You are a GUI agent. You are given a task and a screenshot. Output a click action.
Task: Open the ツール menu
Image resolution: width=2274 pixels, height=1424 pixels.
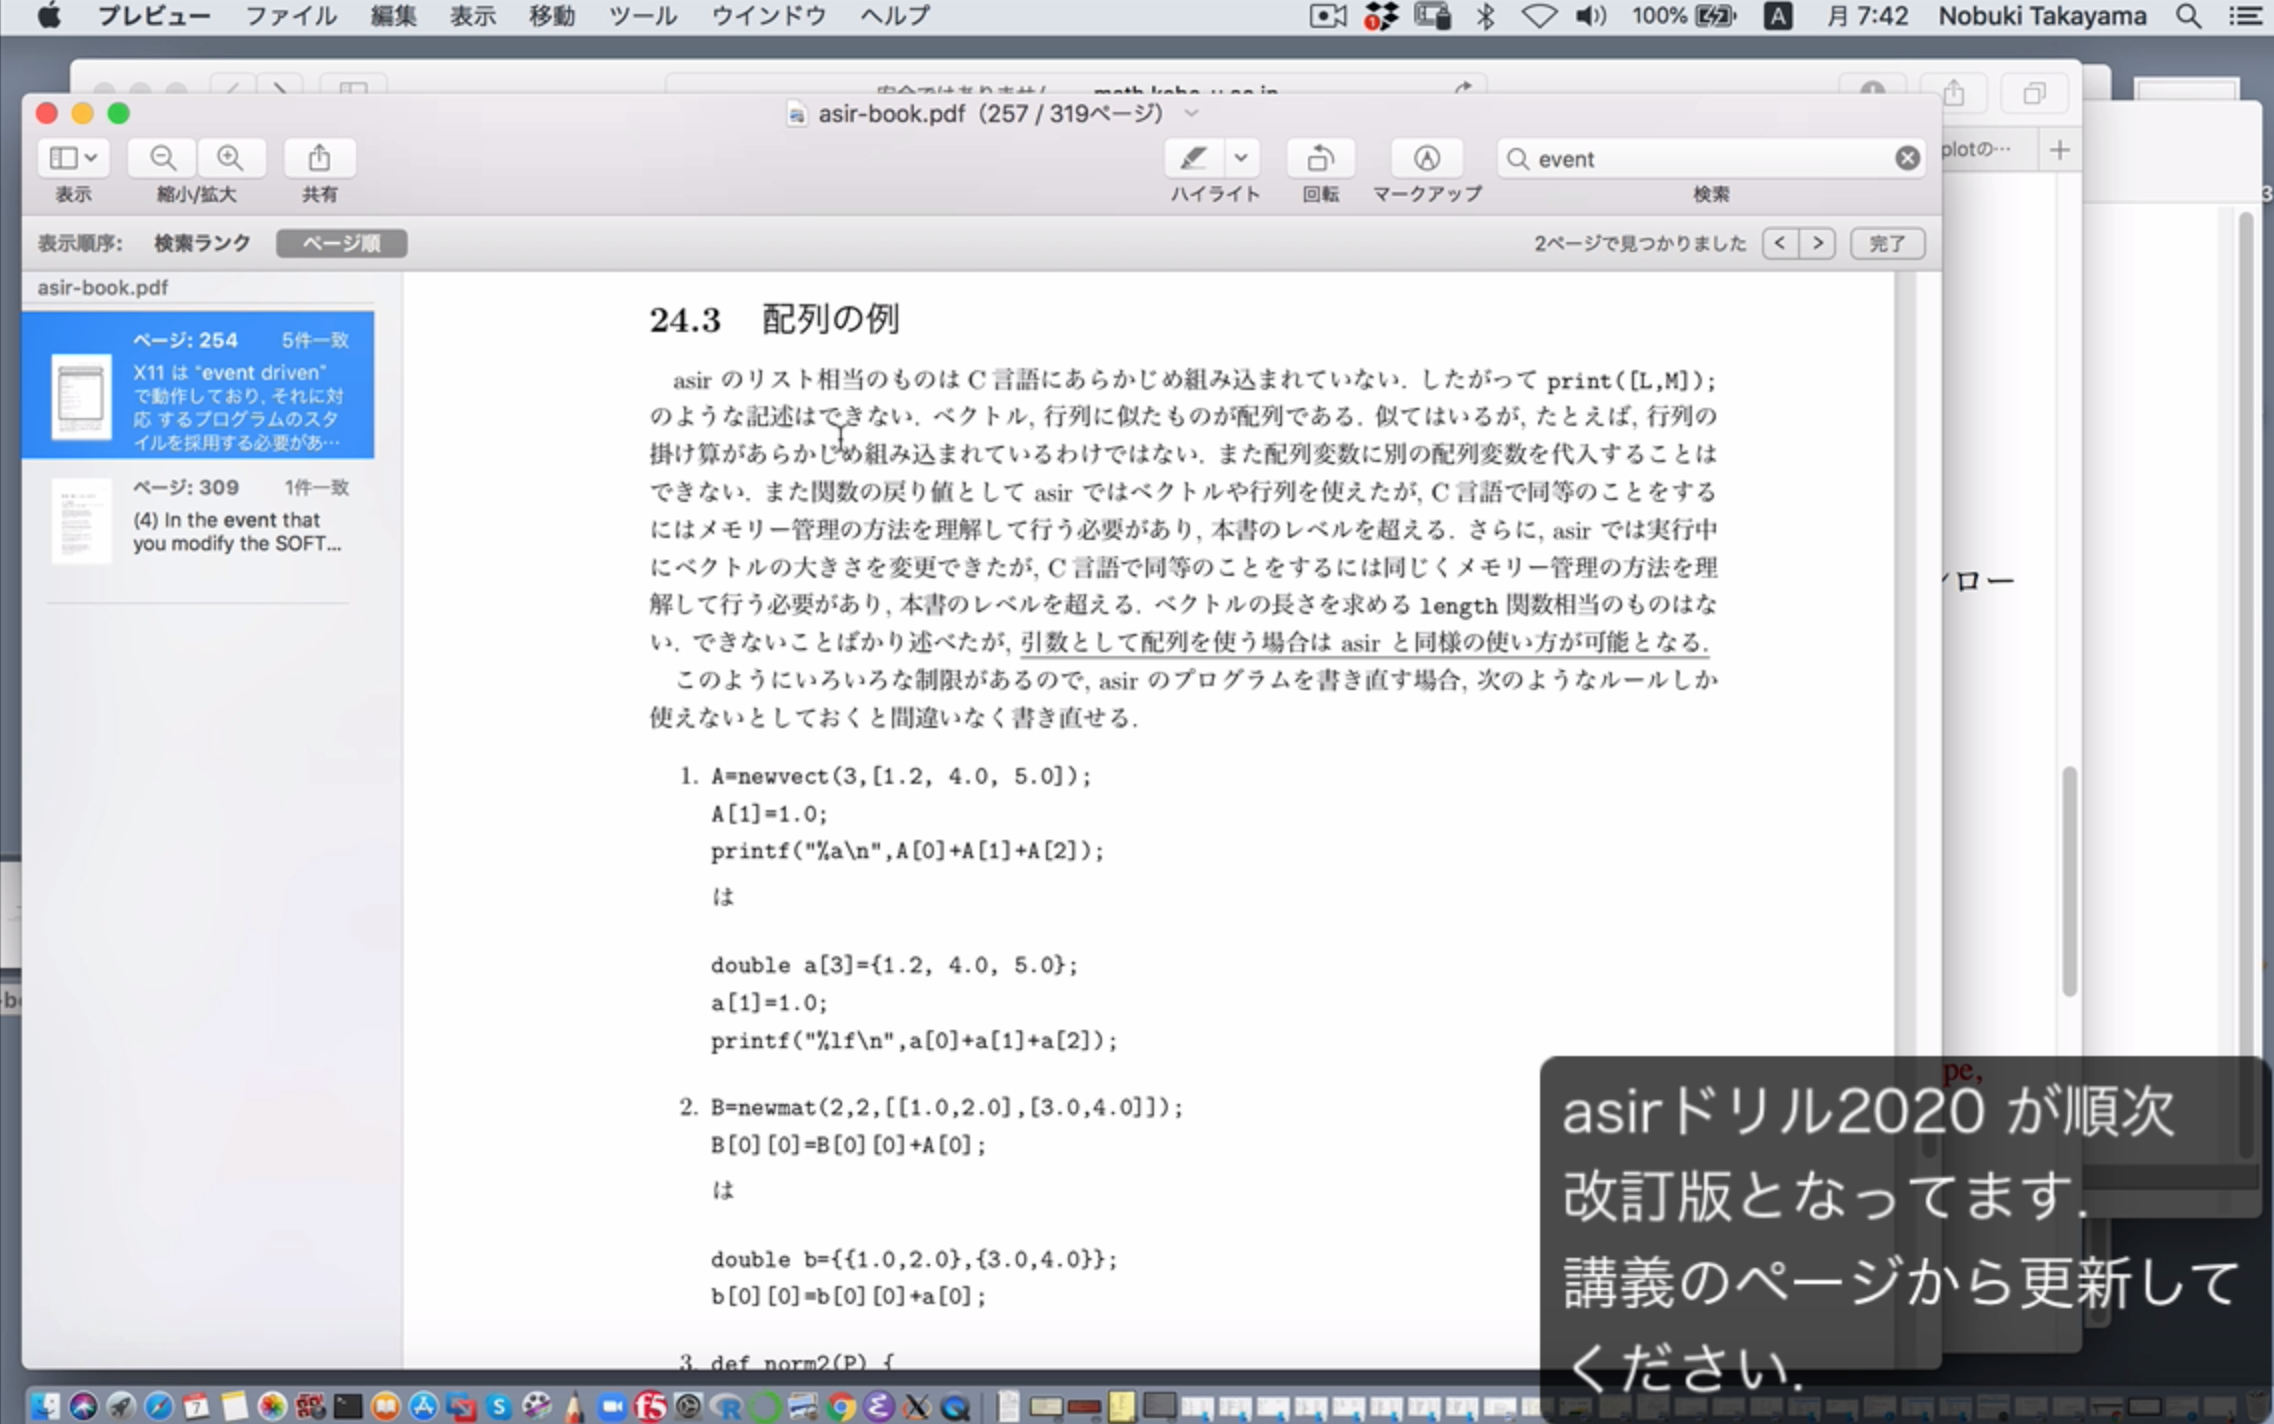tap(642, 16)
